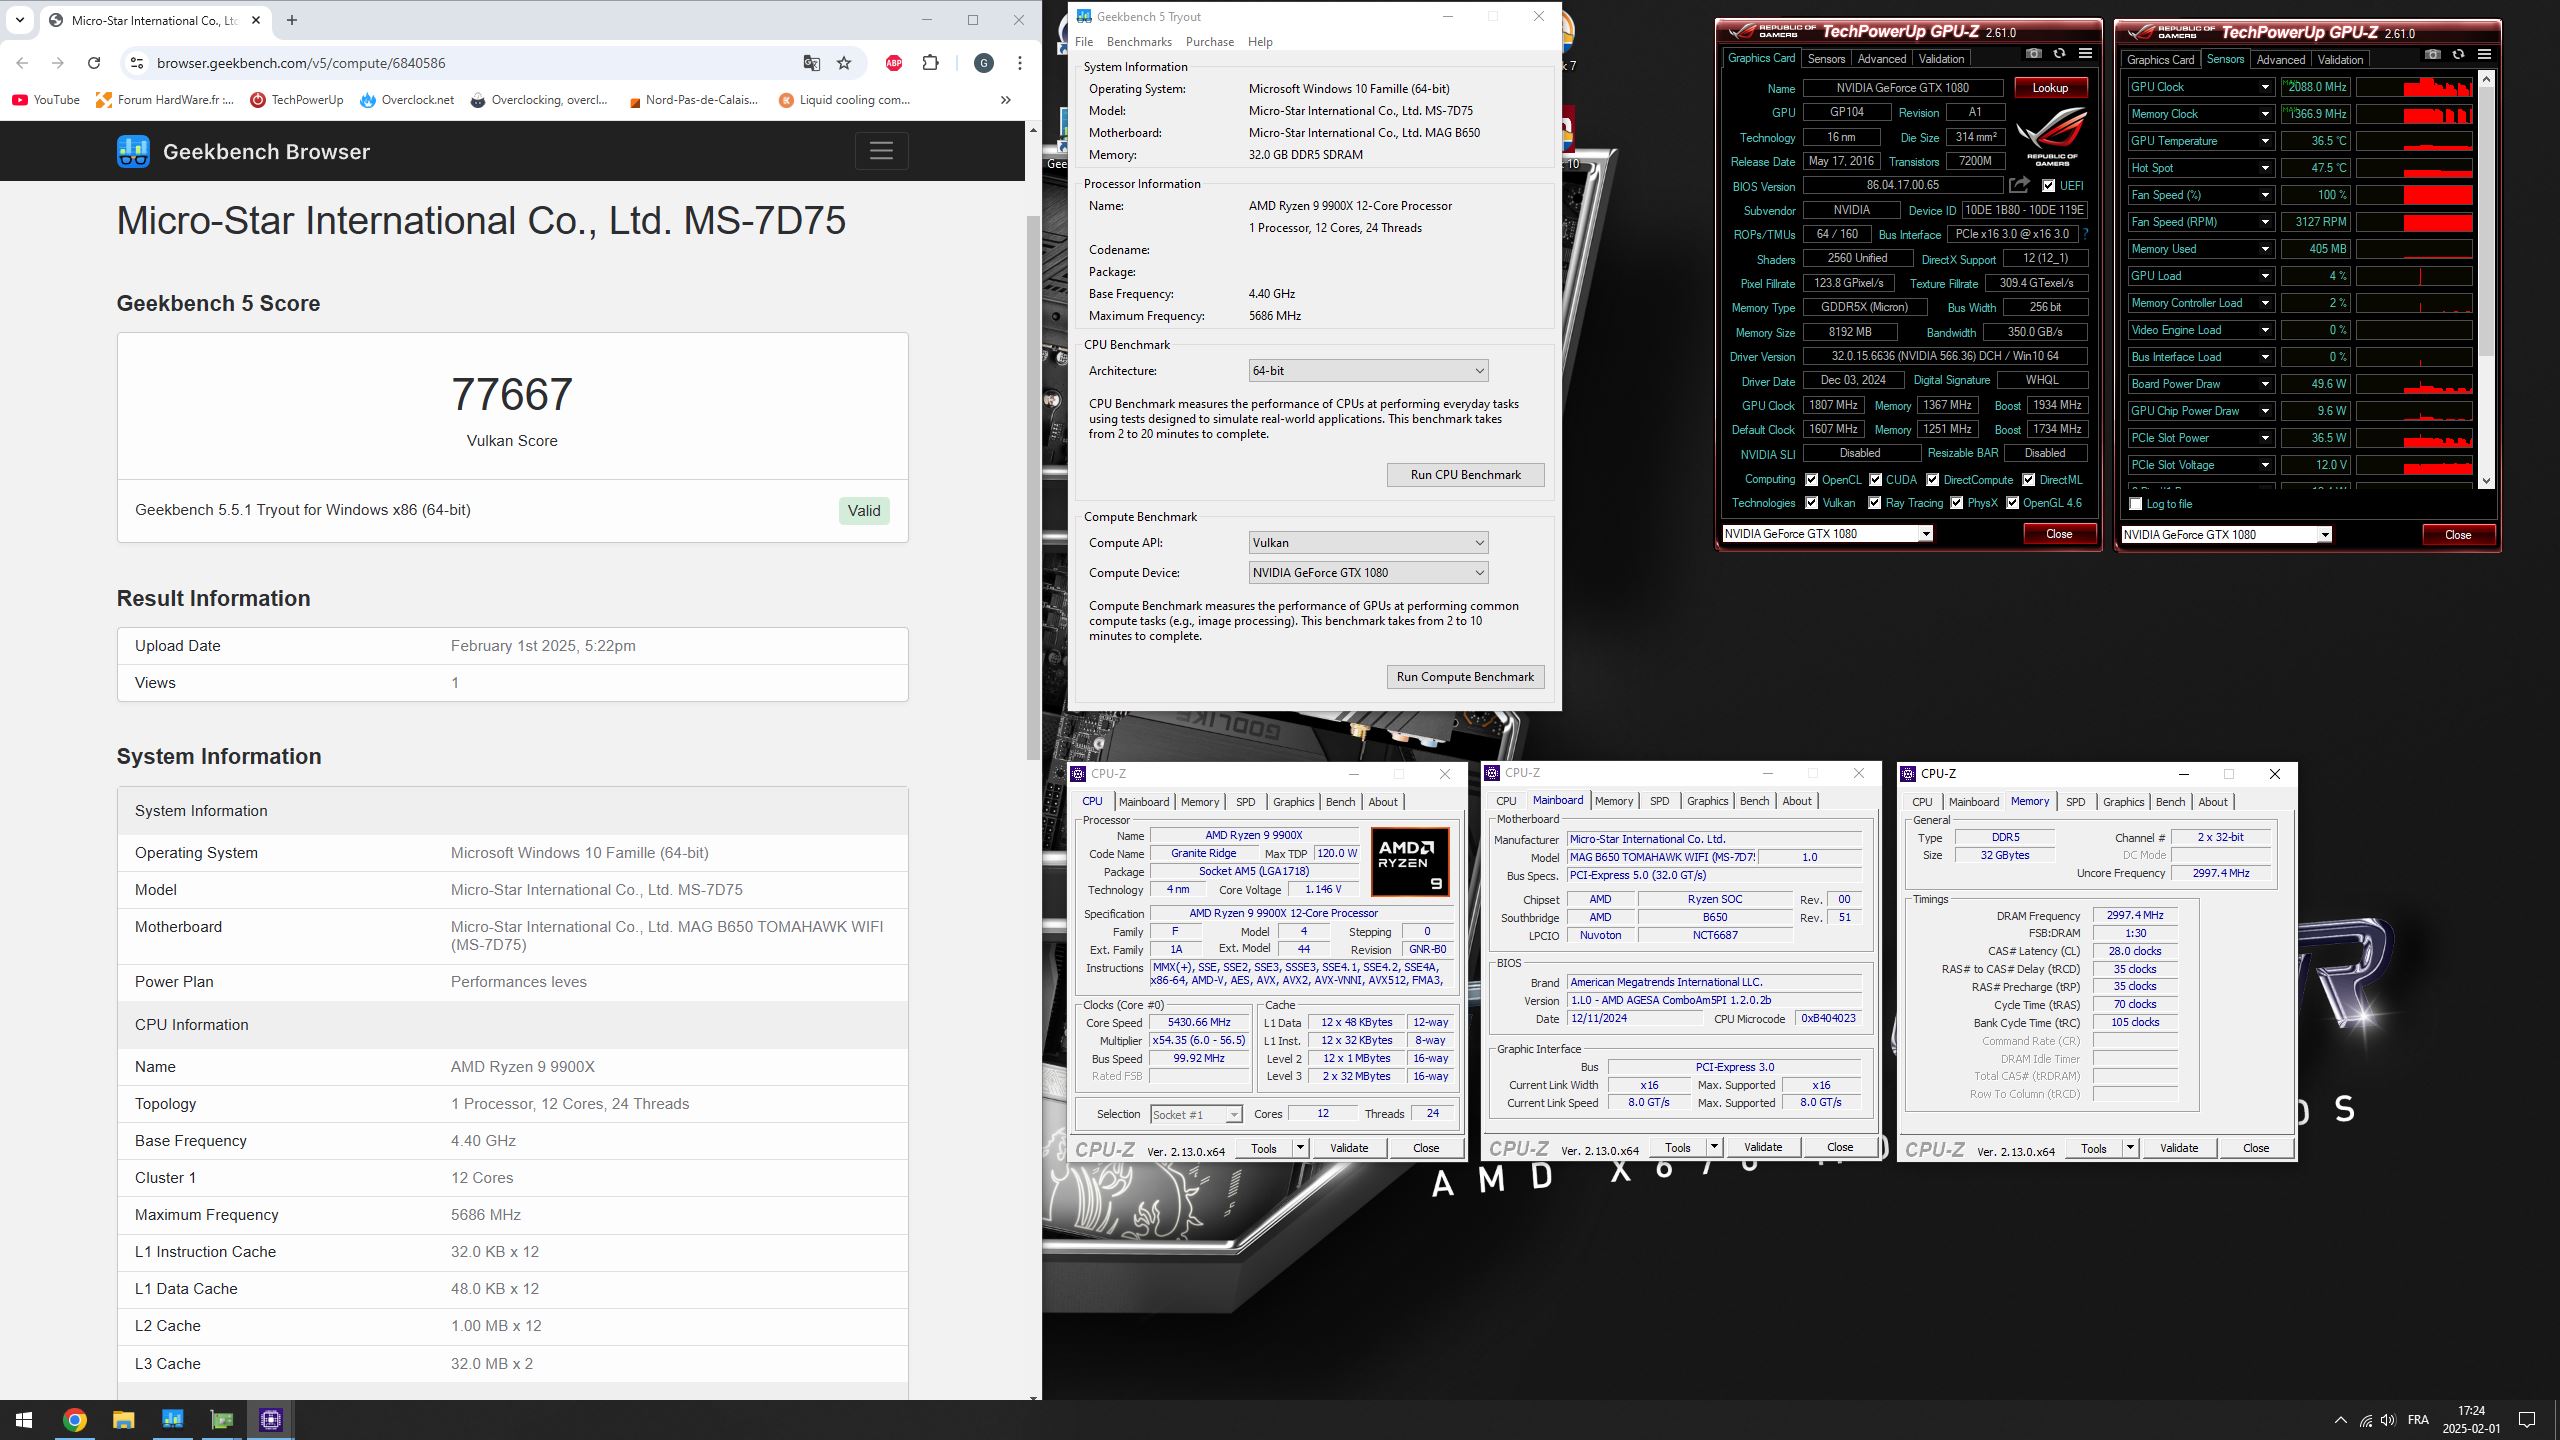Viewport: 2560px width, 1440px height.
Task: Switch to Advanced tab in left GPU-Z window
Action: coord(1881,59)
